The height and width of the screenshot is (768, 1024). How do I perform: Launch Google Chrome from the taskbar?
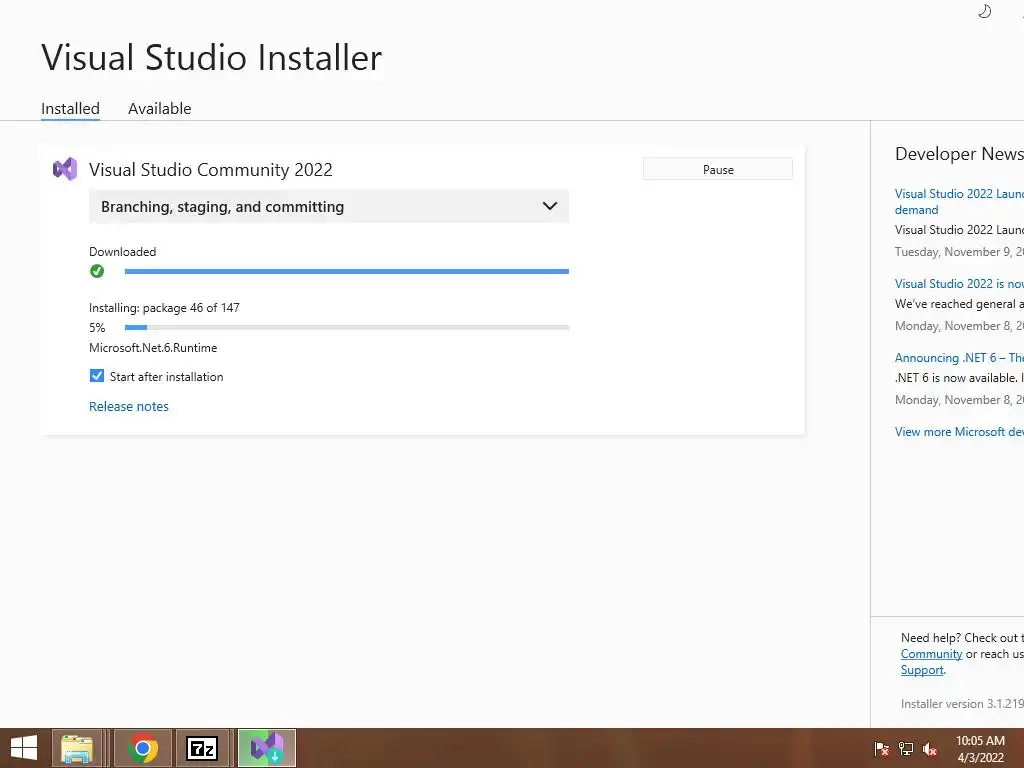(143, 748)
